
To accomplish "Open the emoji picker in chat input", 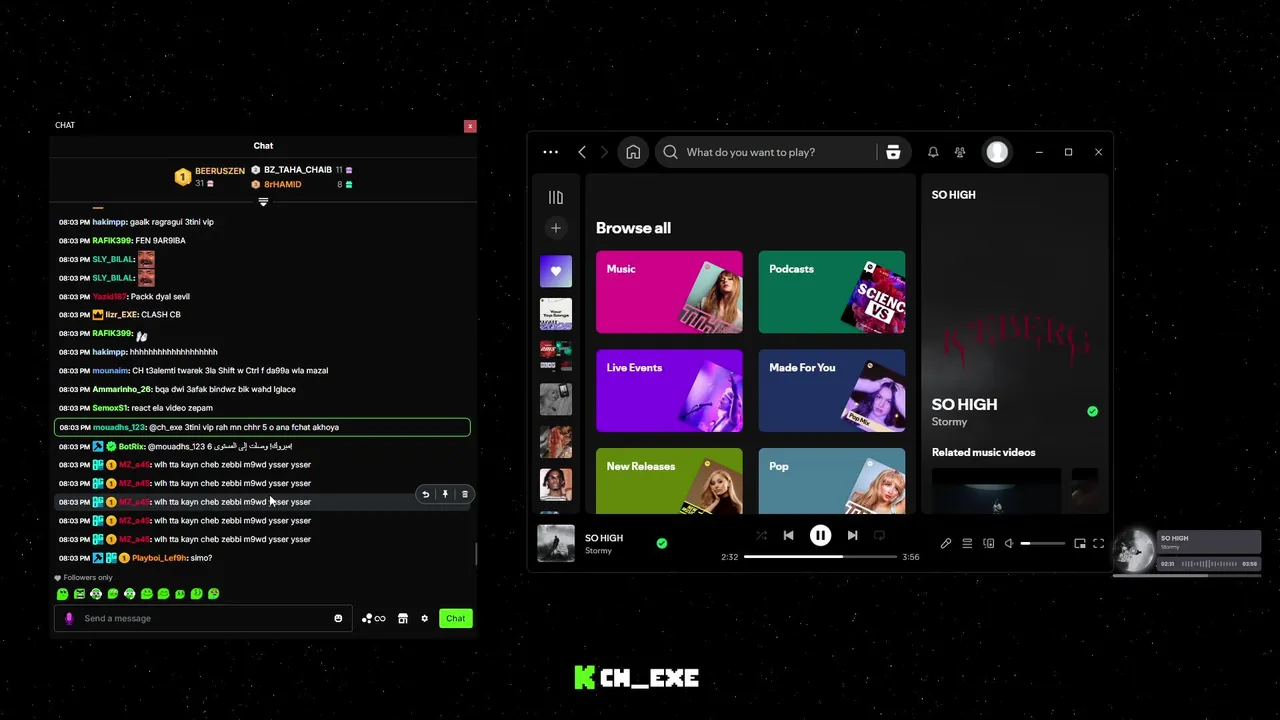I will point(338,618).
